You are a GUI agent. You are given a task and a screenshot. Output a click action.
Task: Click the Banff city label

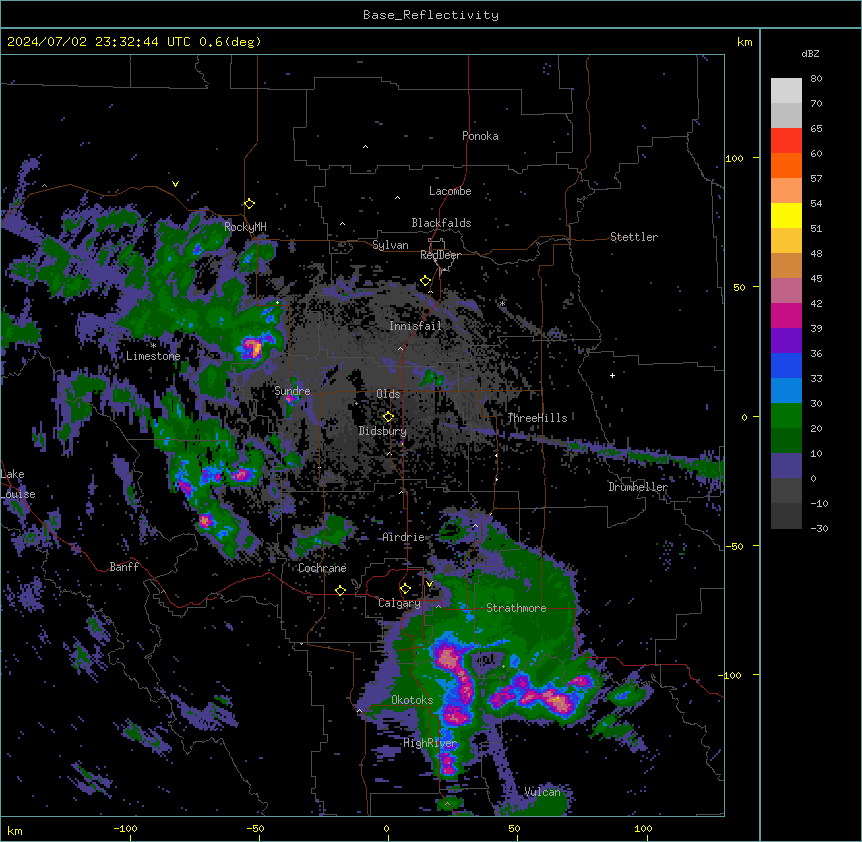[x=124, y=567]
